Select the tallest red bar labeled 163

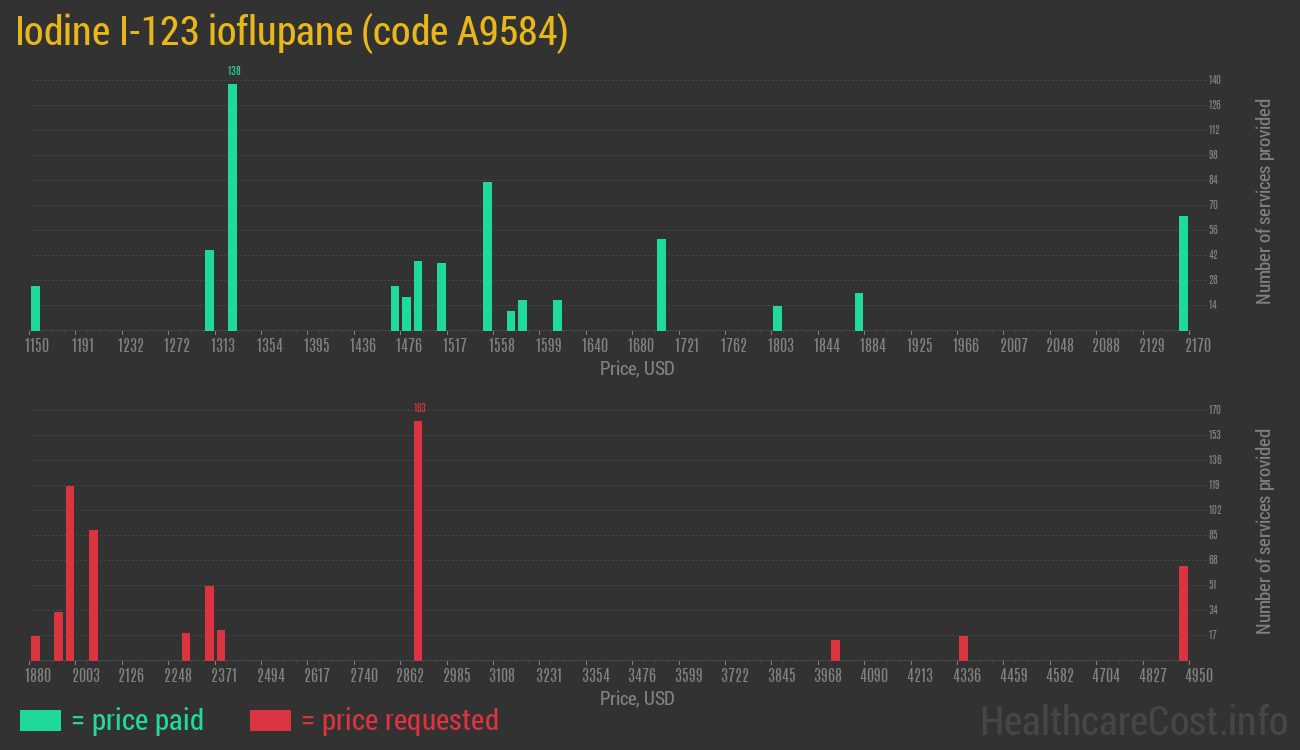[418, 540]
